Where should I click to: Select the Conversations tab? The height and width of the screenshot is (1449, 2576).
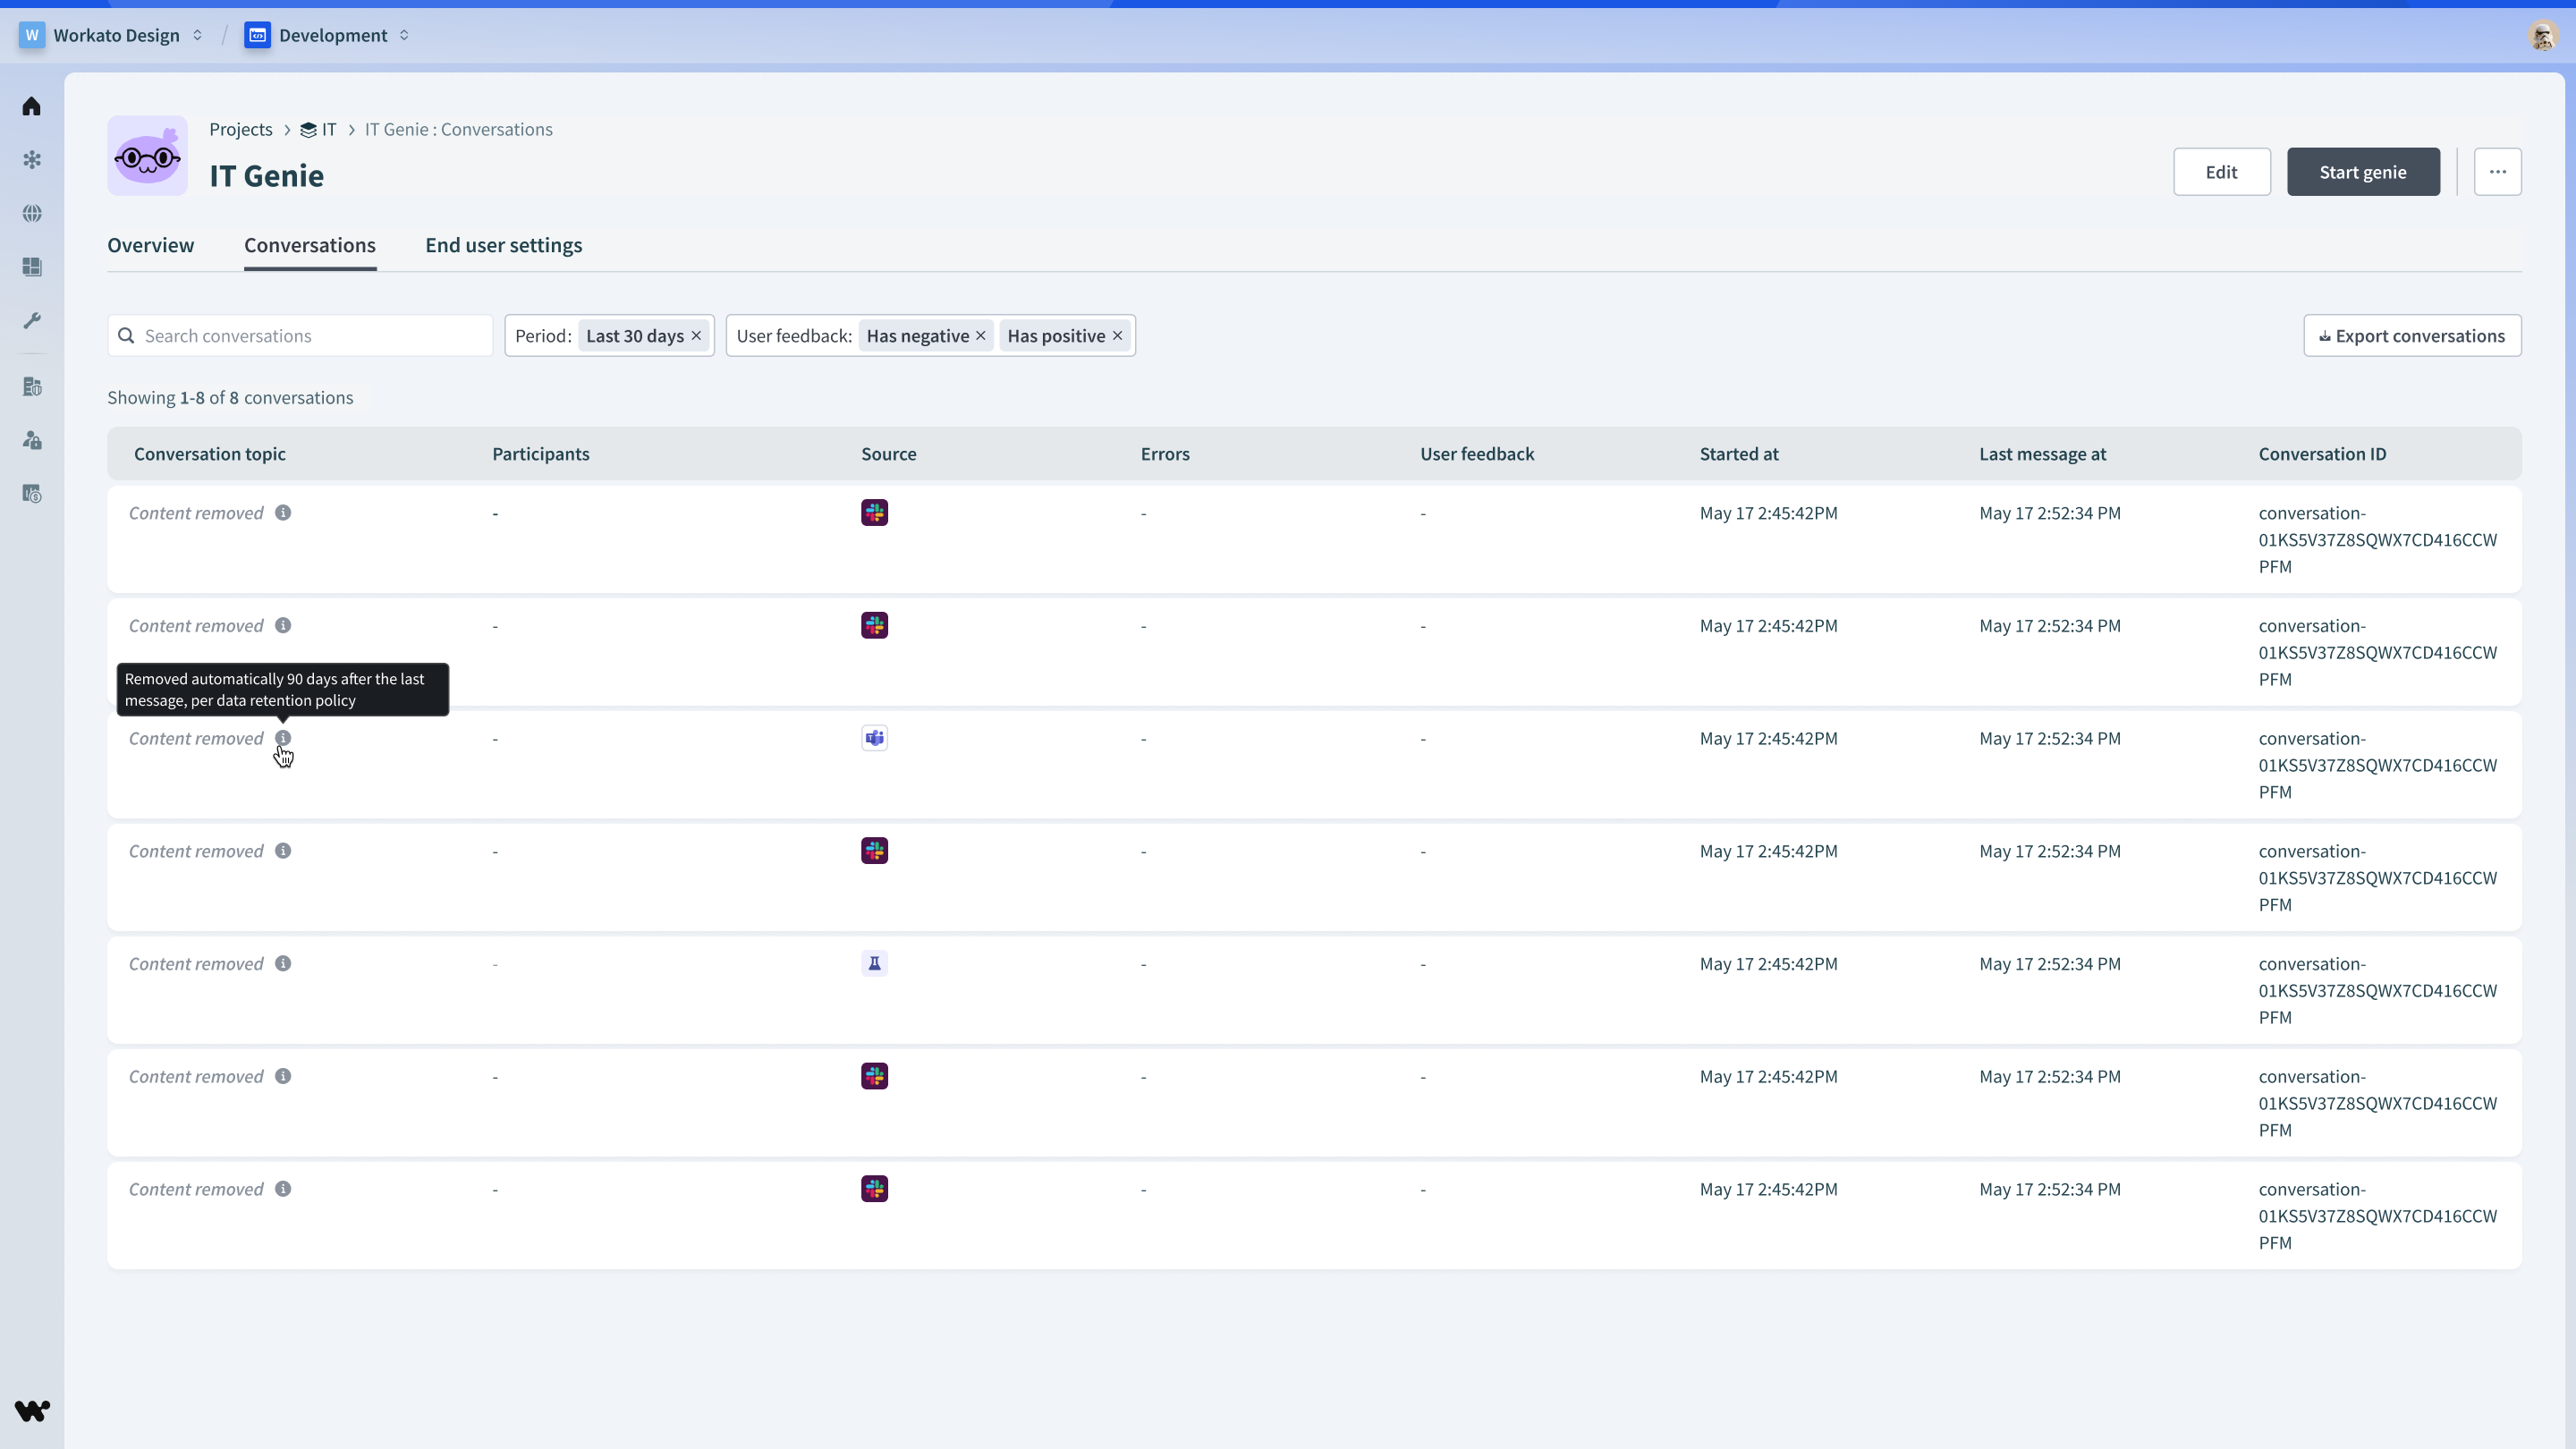(x=310, y=246)
